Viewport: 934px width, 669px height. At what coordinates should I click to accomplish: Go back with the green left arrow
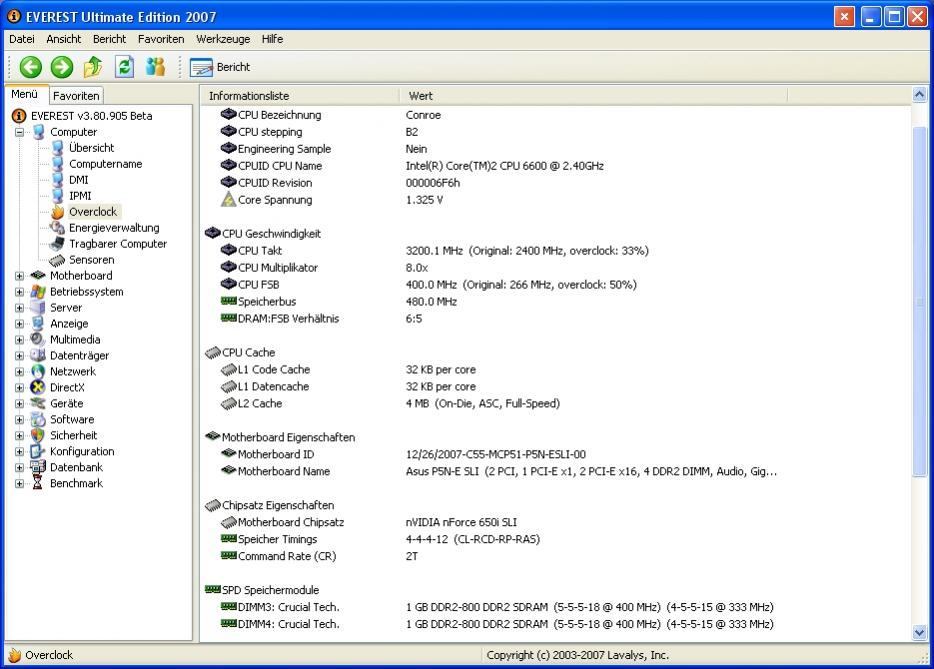[30, 67]
